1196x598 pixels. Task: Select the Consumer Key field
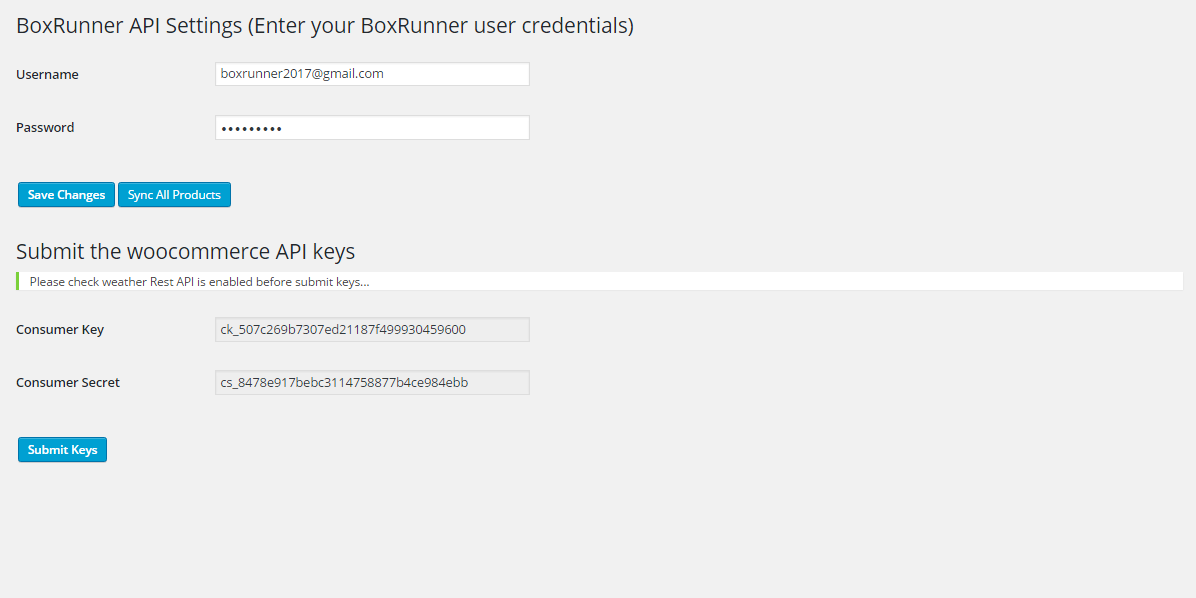pos(372,330)
